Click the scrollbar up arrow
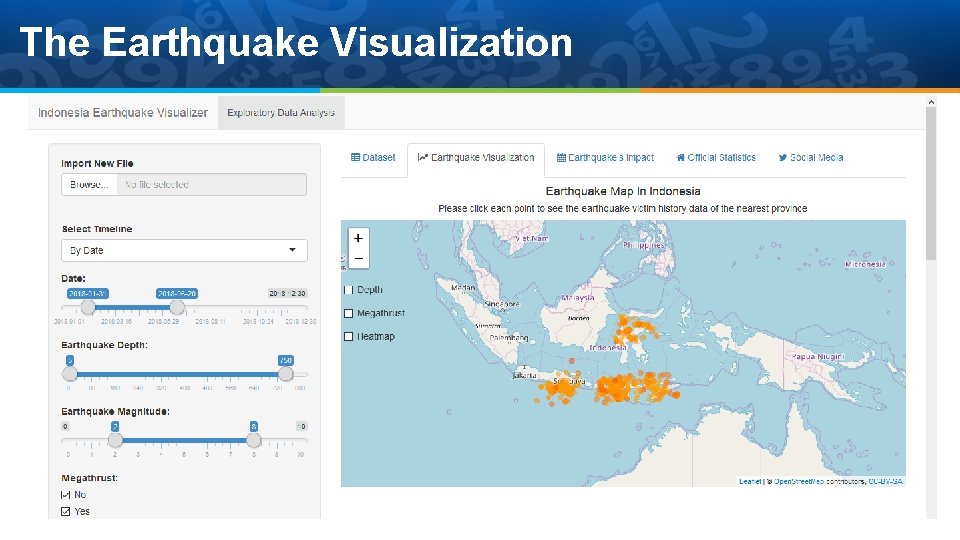This screenshot has height=540, width=960. (931, 102)
